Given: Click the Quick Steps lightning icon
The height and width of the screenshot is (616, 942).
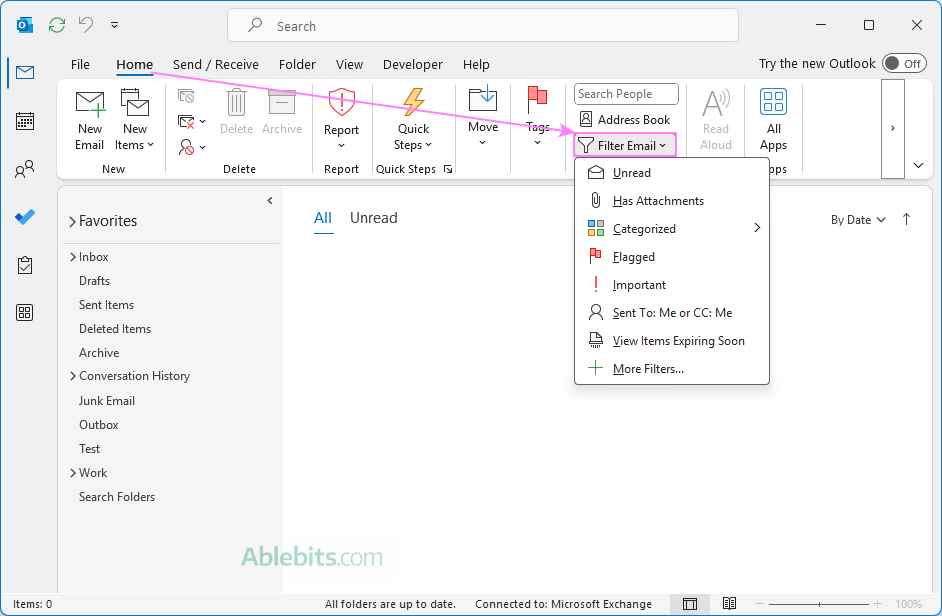Looking at the screenshot, I should tap(413, 103).
